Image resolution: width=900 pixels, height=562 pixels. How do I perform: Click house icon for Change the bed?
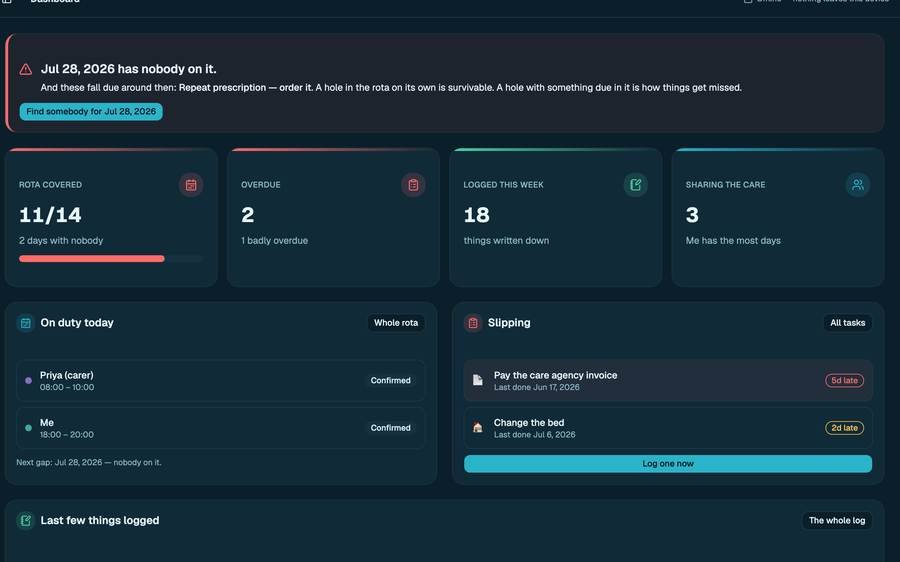click(478, 428)
